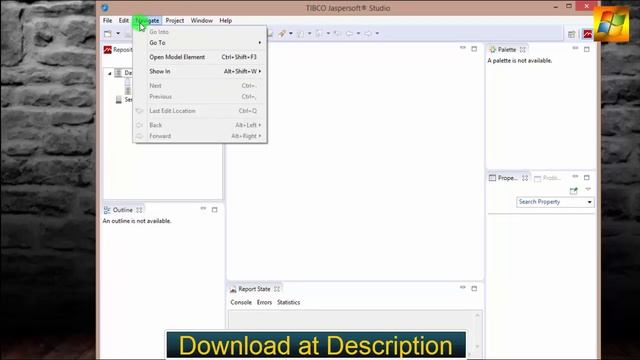The width and height of the screenshot is (640, 360).
Task: Select the Report State tab
Action: [250, 289]
